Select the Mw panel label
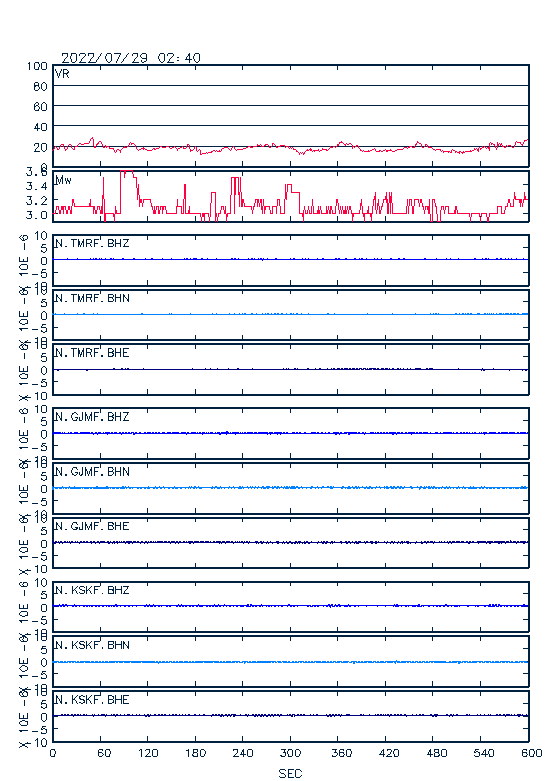The width and height of the screenshot is (554, 781). (x=63, y=180)
